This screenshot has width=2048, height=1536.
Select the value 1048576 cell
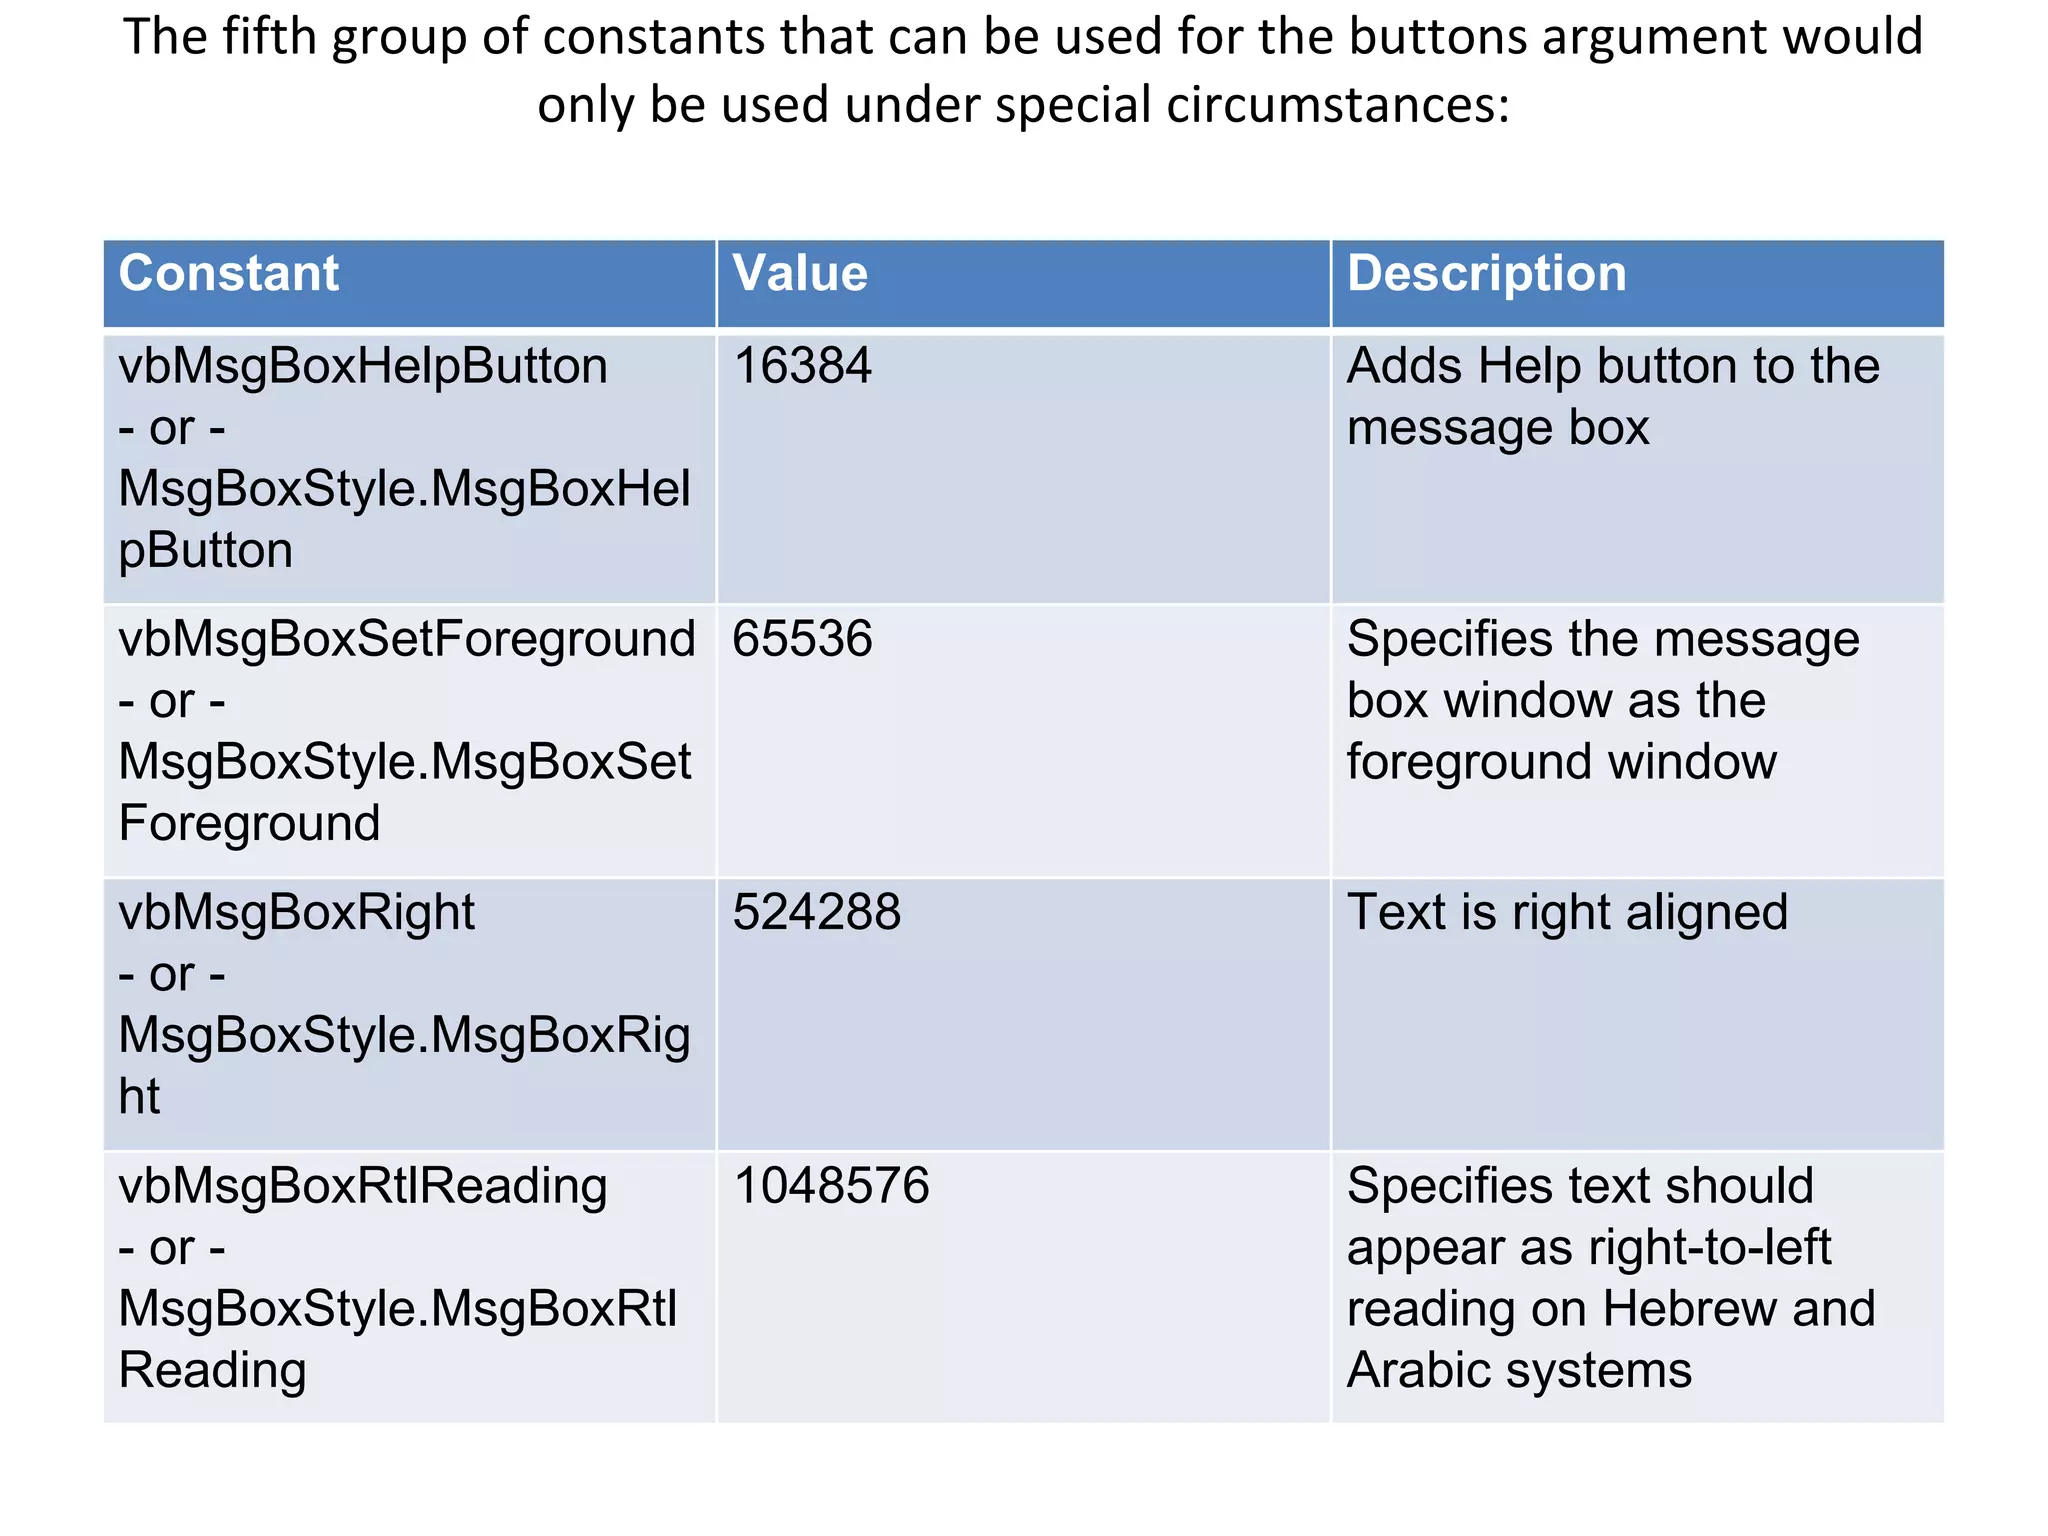1024,1287
